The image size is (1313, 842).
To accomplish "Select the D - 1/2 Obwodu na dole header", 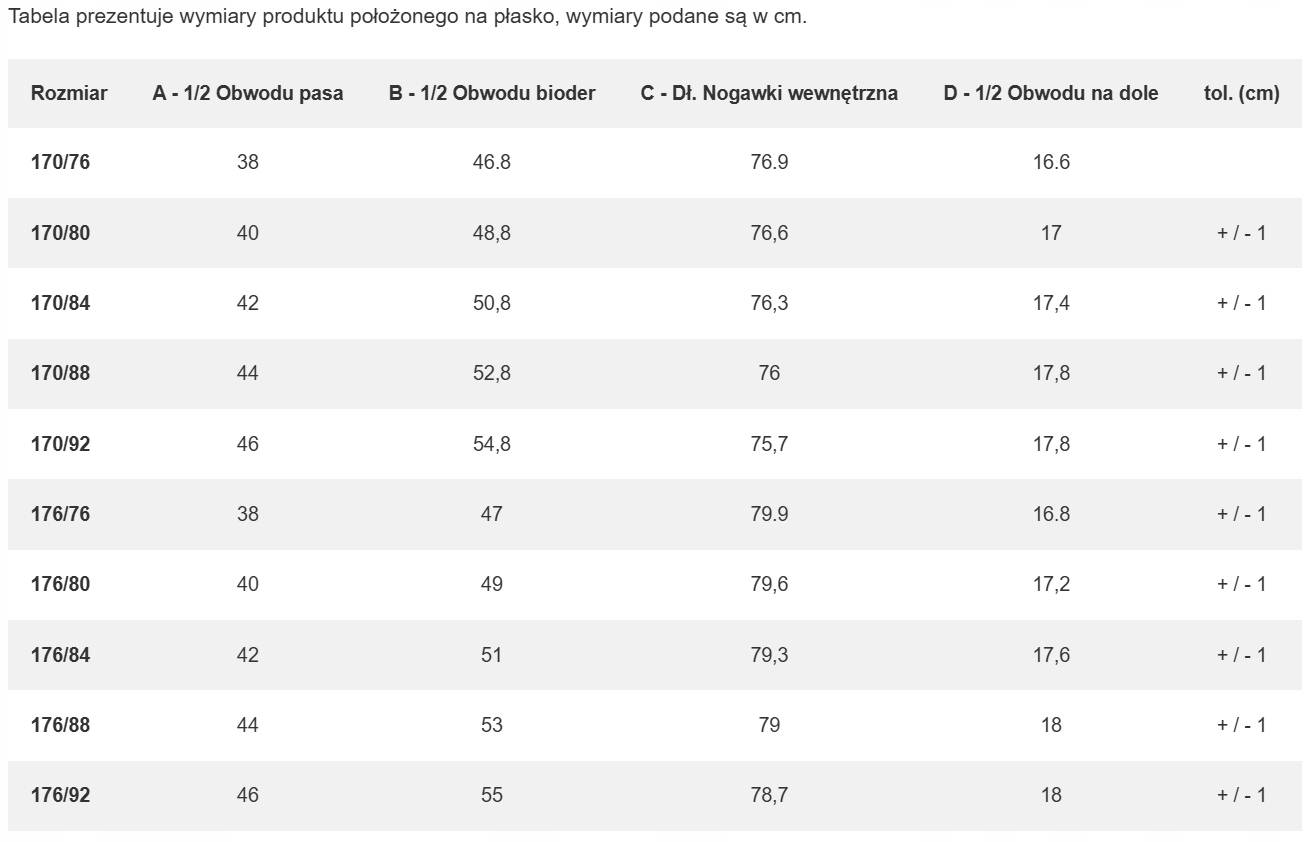I will pos(1051,93).
